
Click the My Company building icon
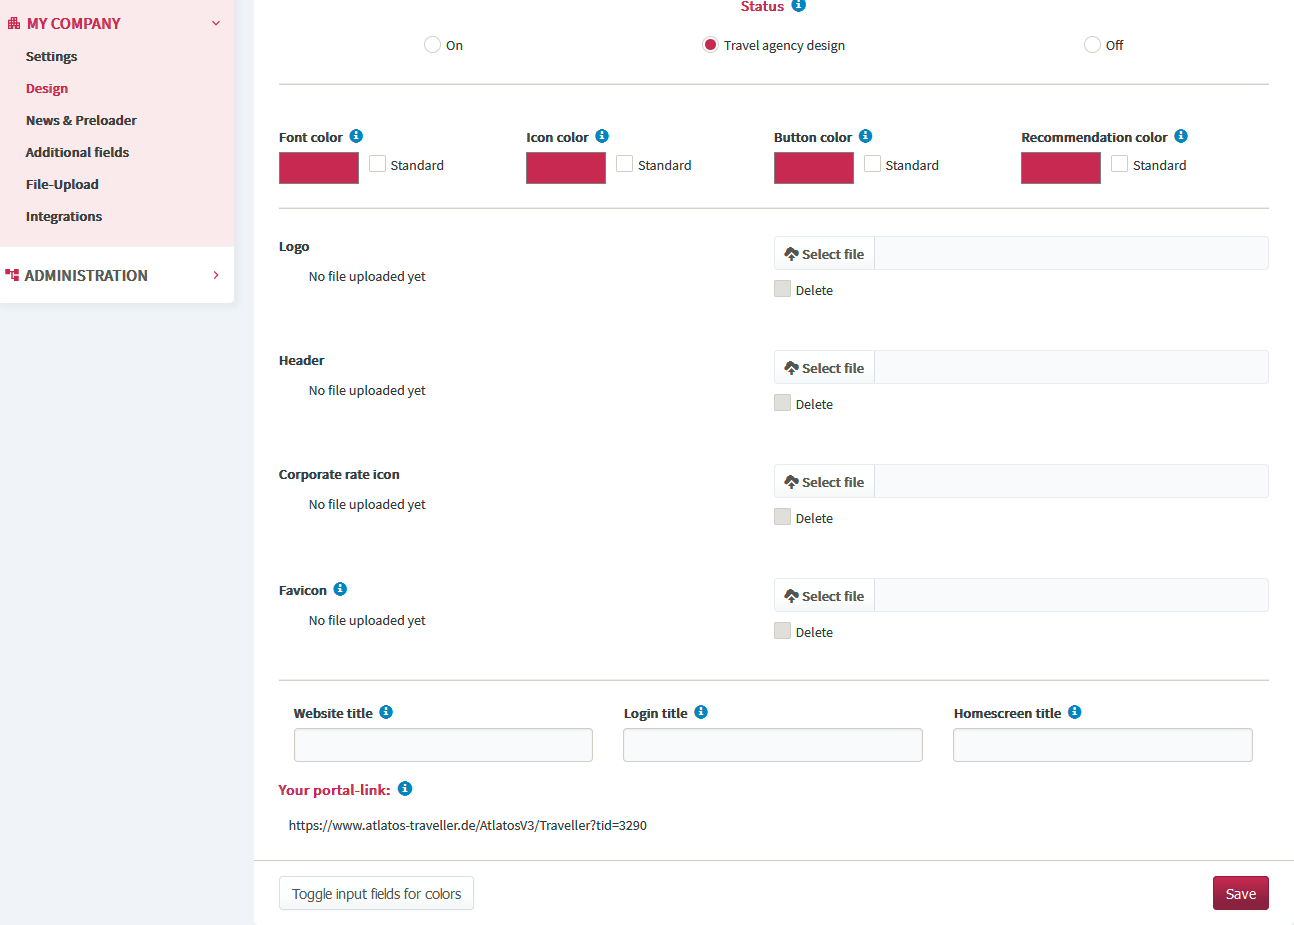(14, 23)
